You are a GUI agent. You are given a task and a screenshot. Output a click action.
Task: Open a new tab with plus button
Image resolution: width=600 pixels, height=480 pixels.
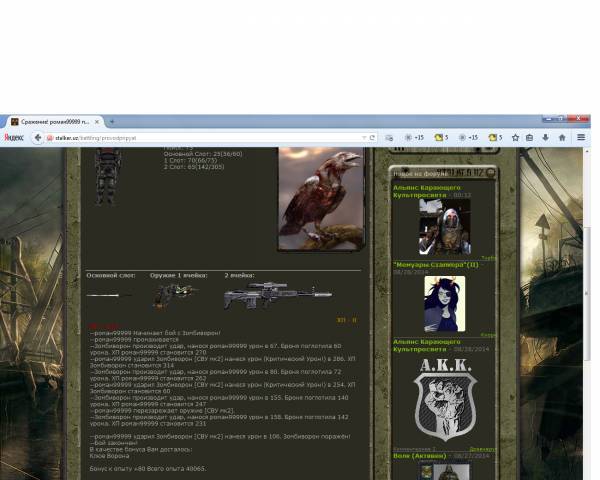pos(112,122)
